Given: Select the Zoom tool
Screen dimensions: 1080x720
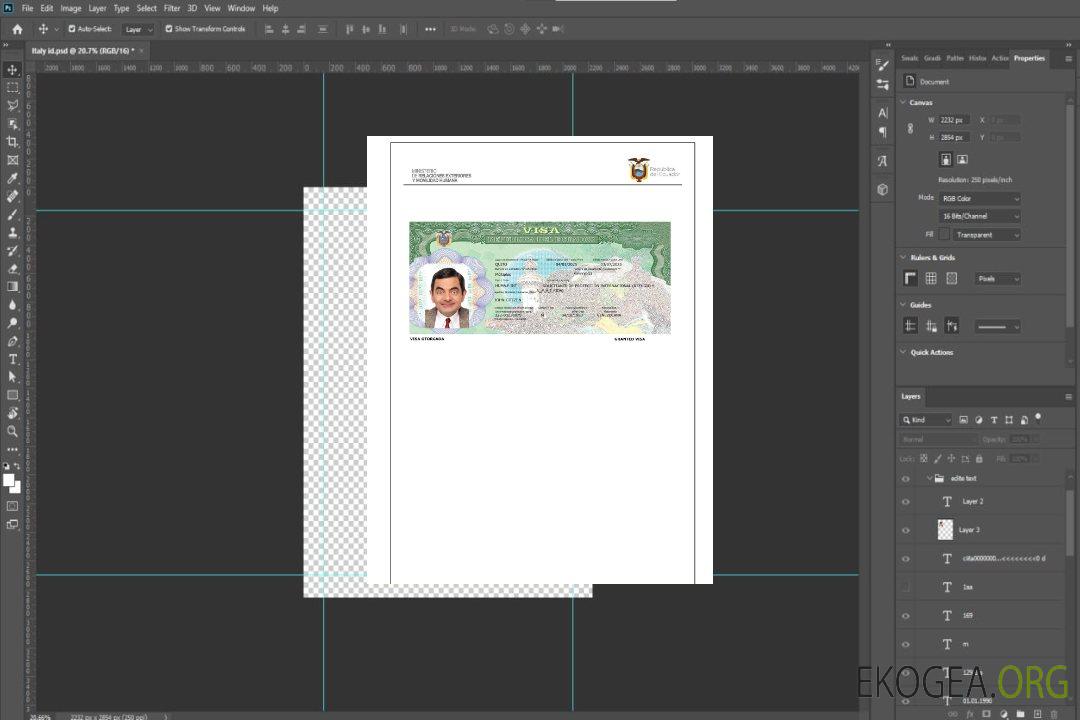Looking at the screenshot, I should coord(12,431).
